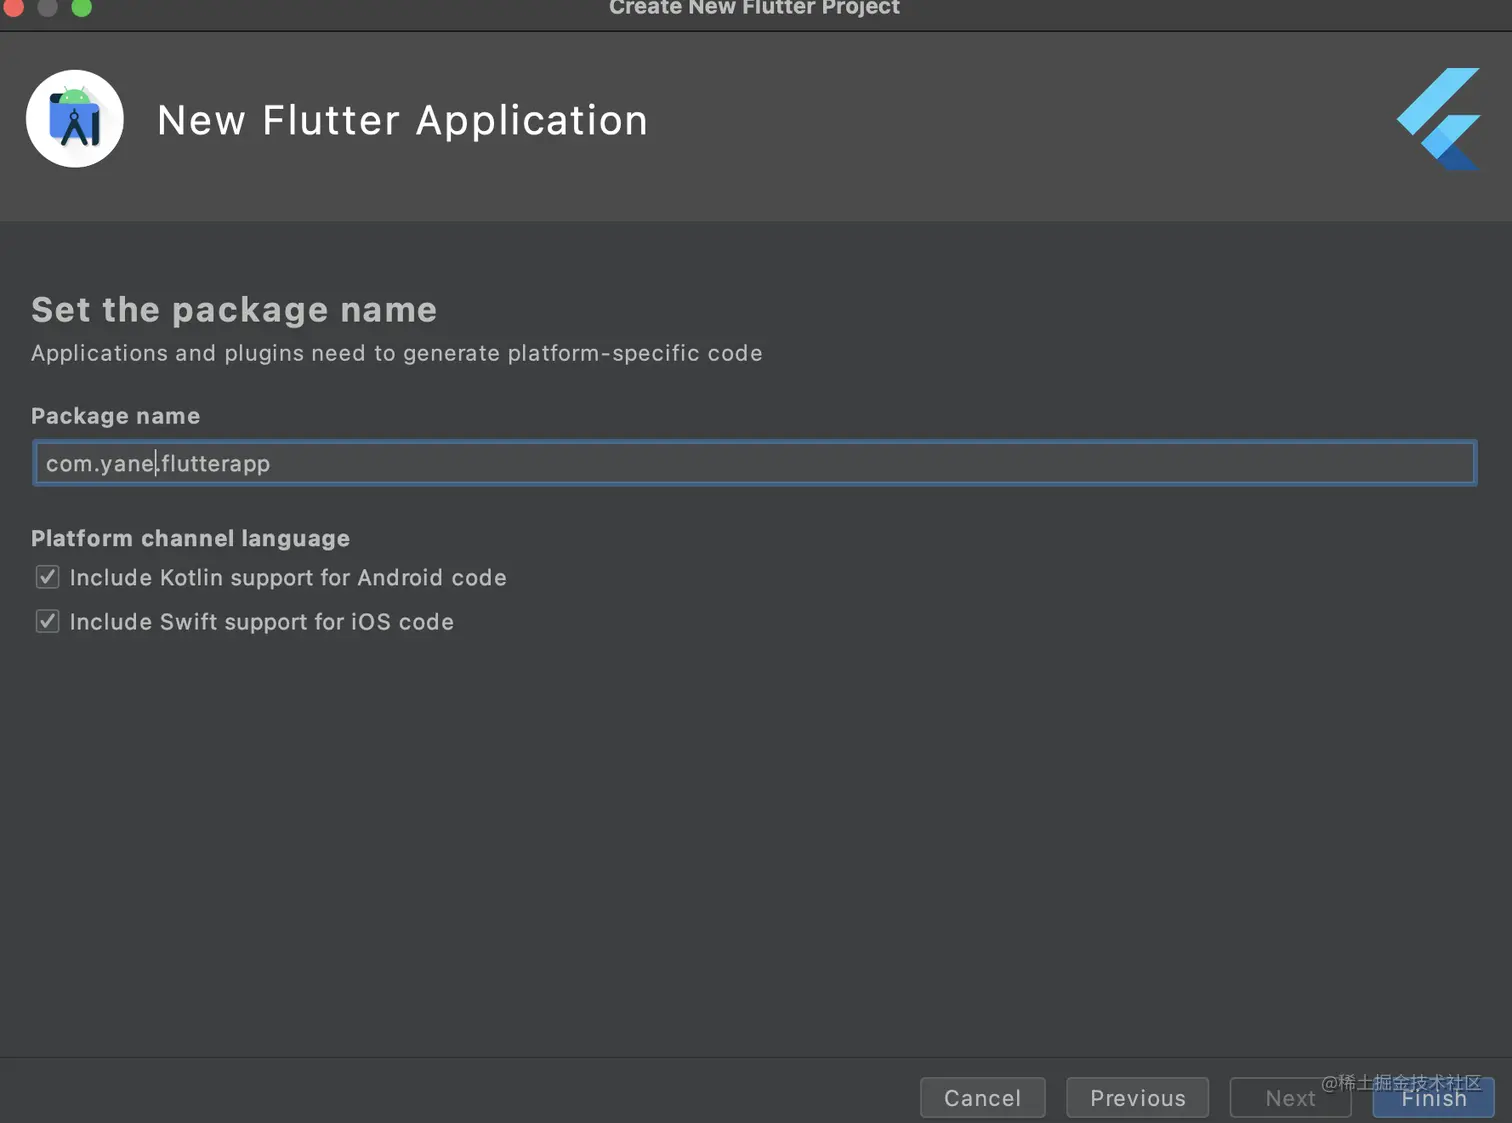This screenshot has width=1512, height=1123.
Task: Click the 'Create New Flutter Project' title bar
Action: pos(755,8)
